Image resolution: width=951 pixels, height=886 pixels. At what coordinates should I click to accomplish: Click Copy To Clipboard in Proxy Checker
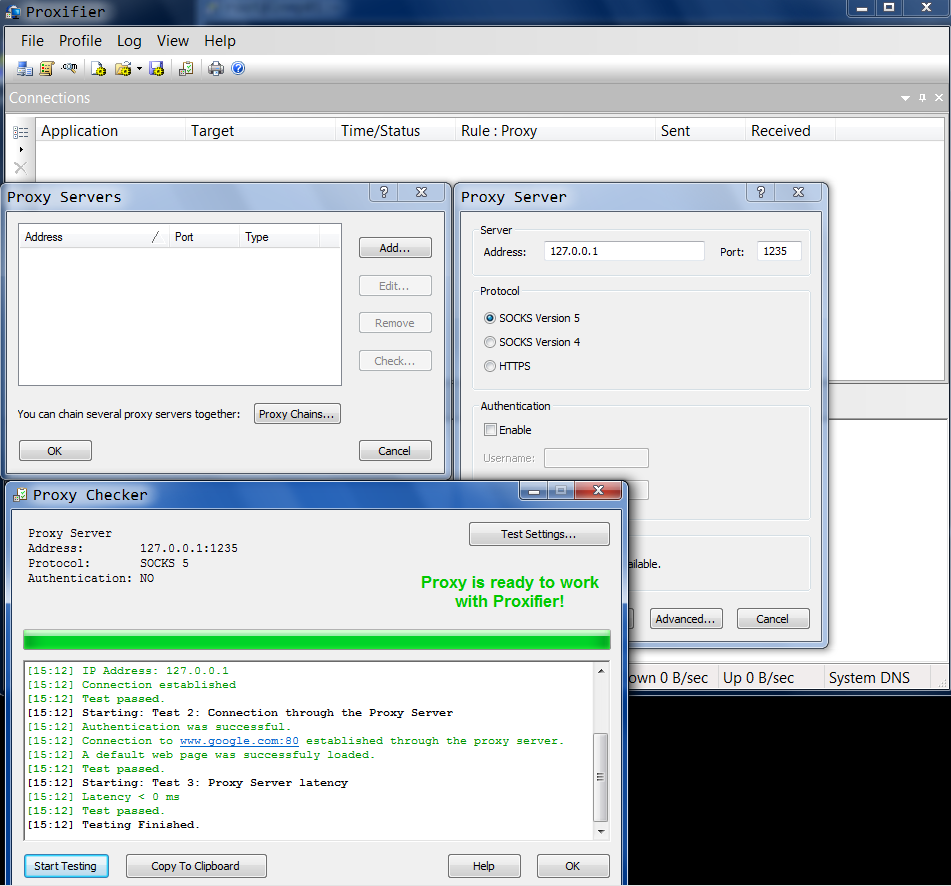[196, 866]
